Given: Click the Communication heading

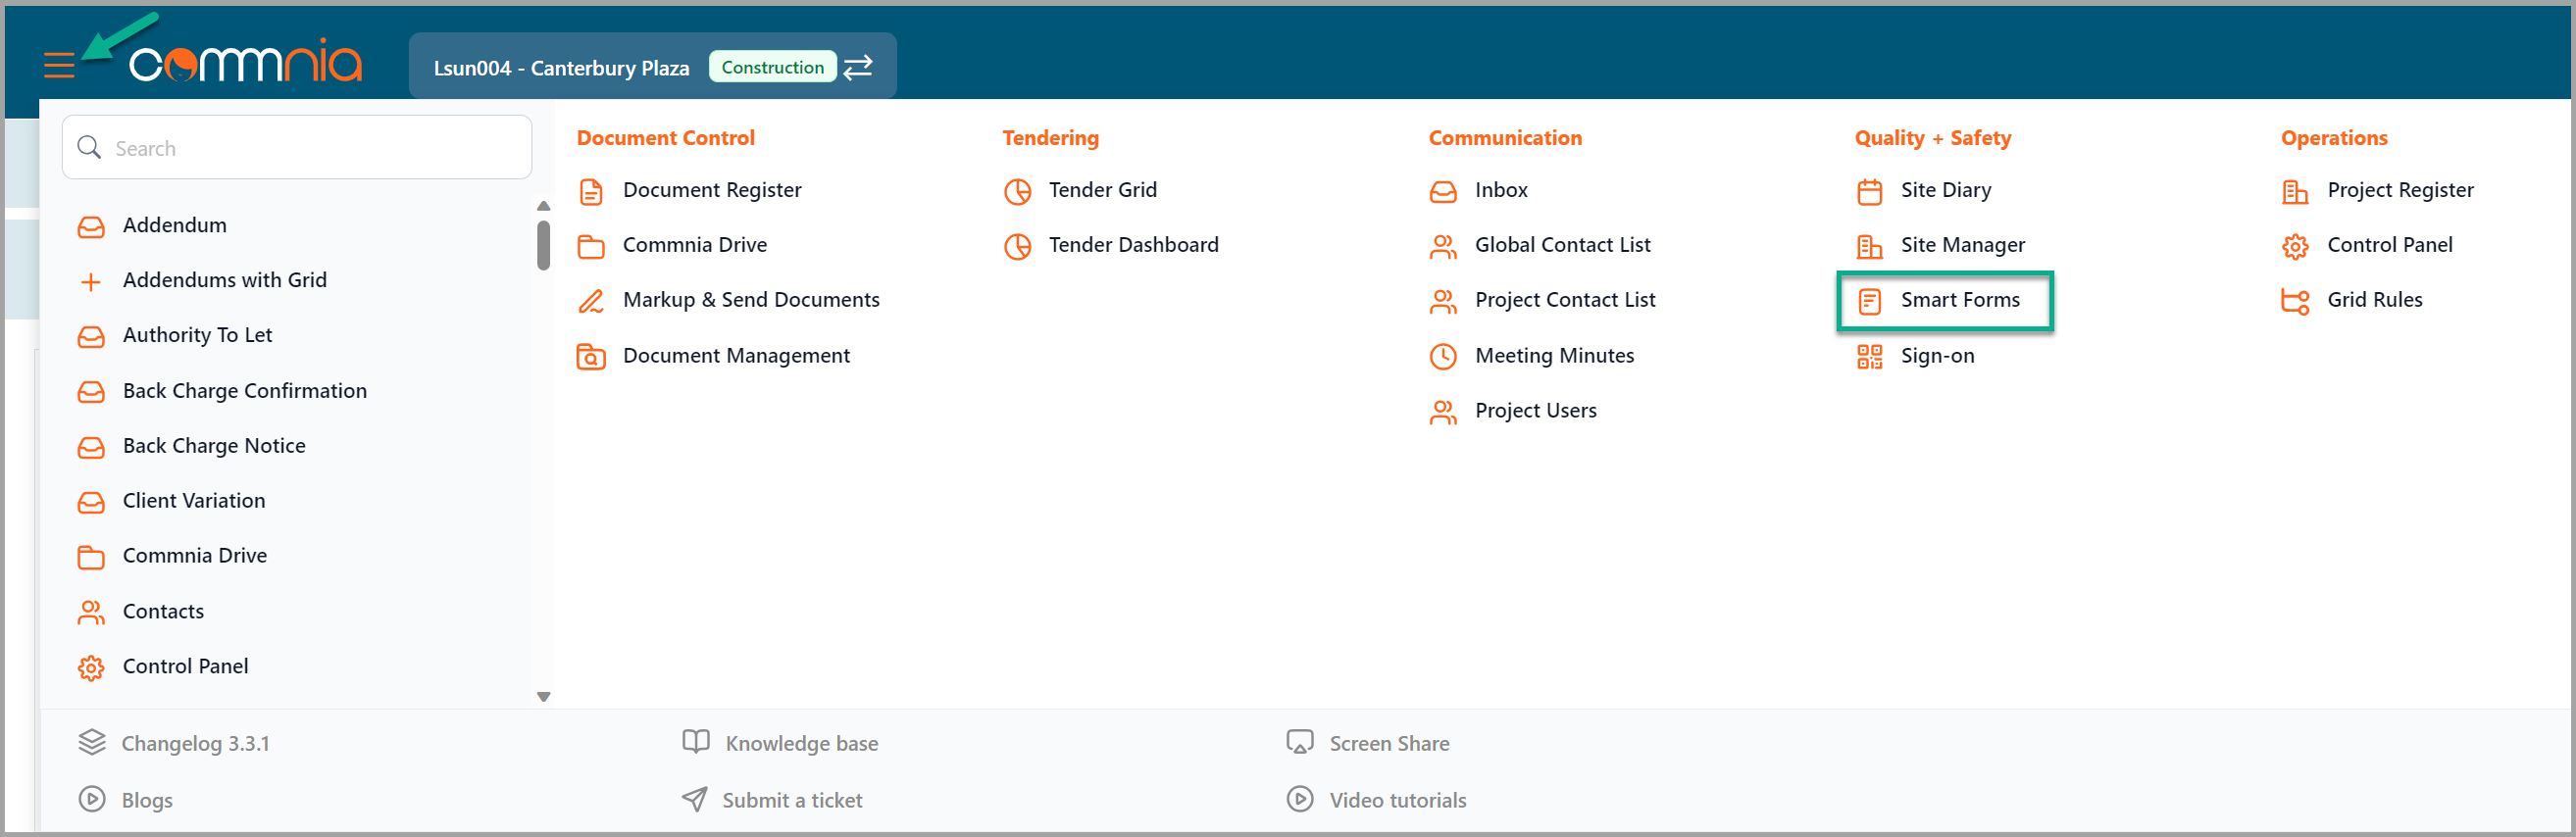Looking at the screenshot, I should pyautogui.click(x=1504, y=138).
